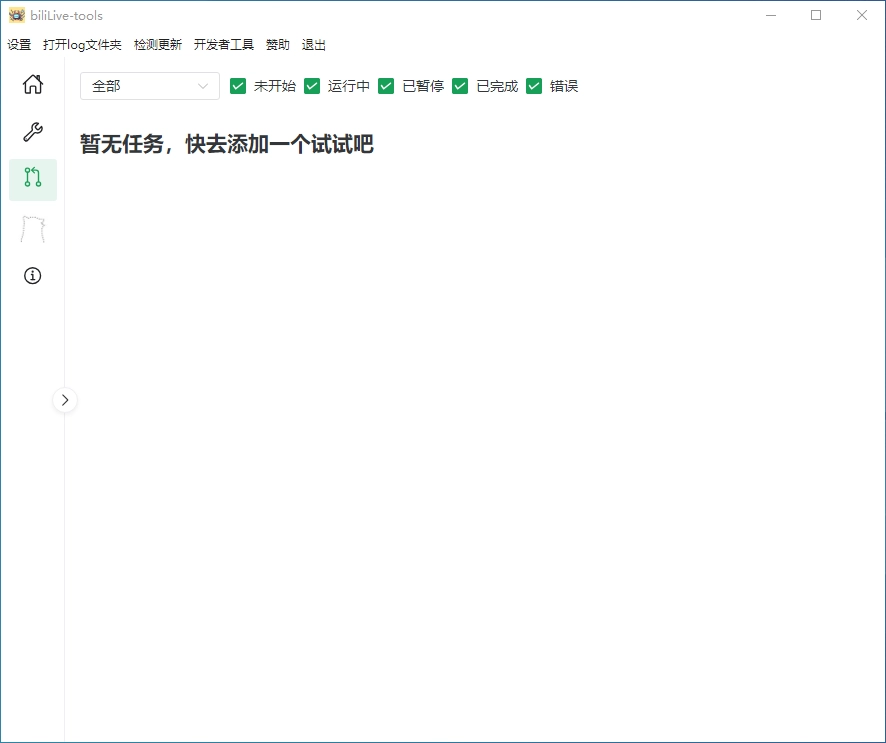886x743 pixels.
Task: Uncheck the 未开始 filter checkbox
Action: pyautogui.click(x=238, y=86)
